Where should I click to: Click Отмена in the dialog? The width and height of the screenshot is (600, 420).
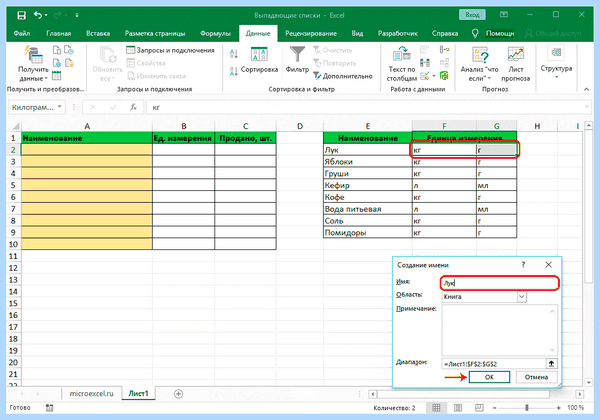coord(536,377)
